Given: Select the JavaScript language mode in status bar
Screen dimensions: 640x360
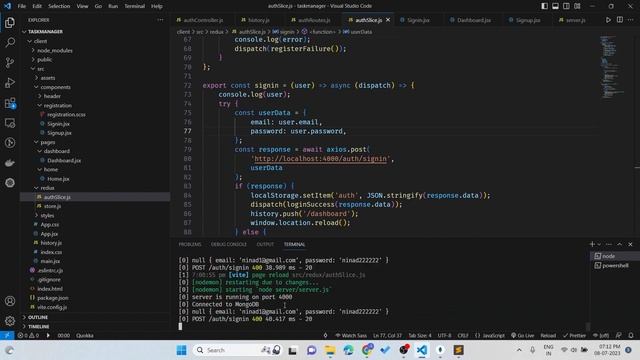Looking at the screenshot, I should 490,336.
